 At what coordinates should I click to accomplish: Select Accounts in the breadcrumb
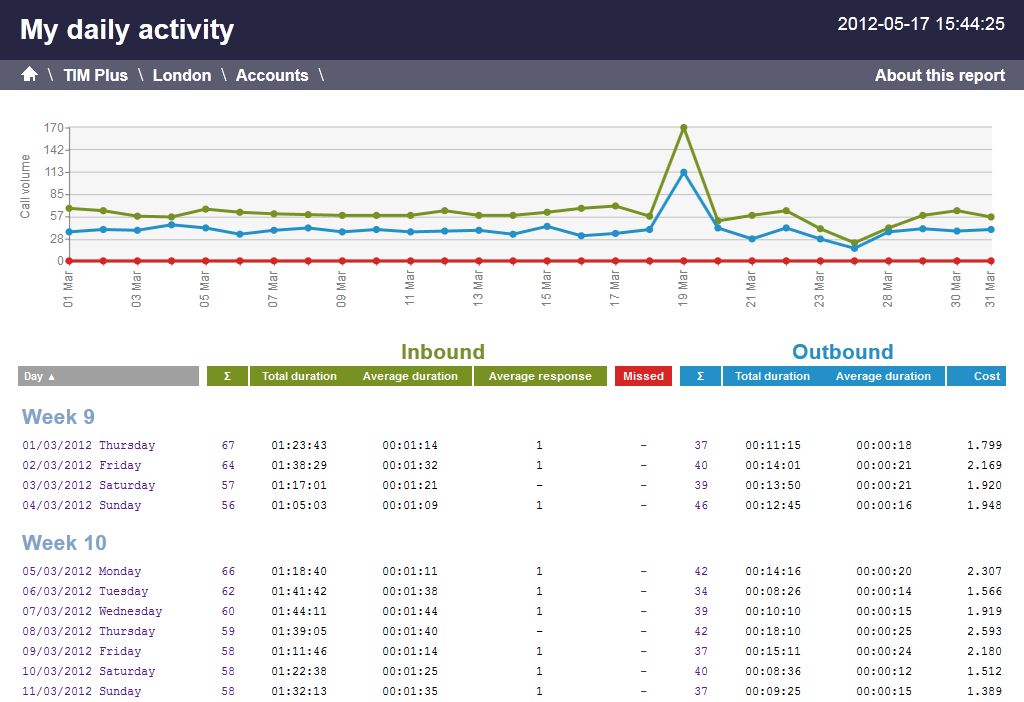271,75
